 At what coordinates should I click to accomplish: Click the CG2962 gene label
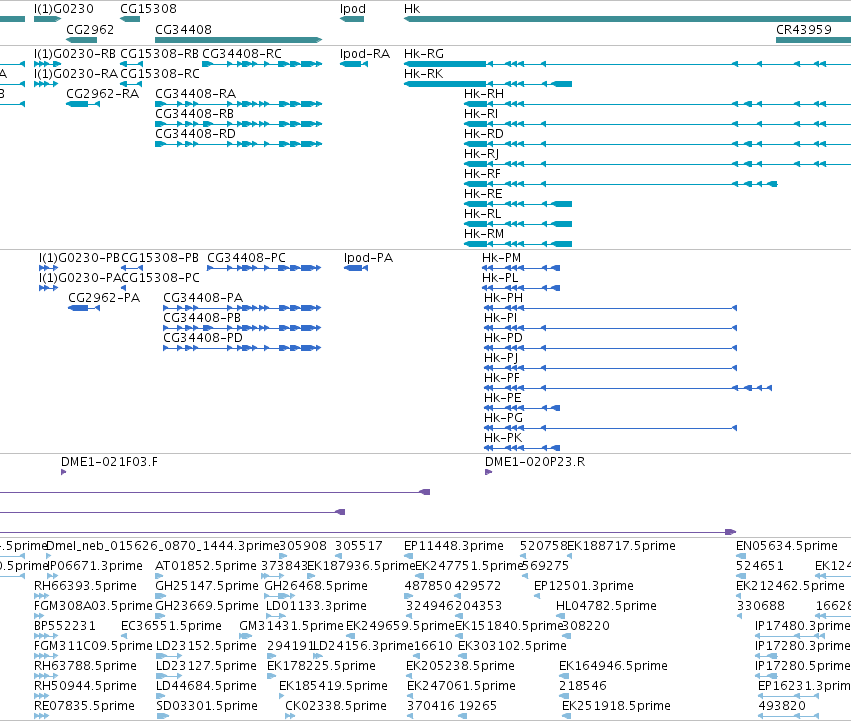[90, 29]
